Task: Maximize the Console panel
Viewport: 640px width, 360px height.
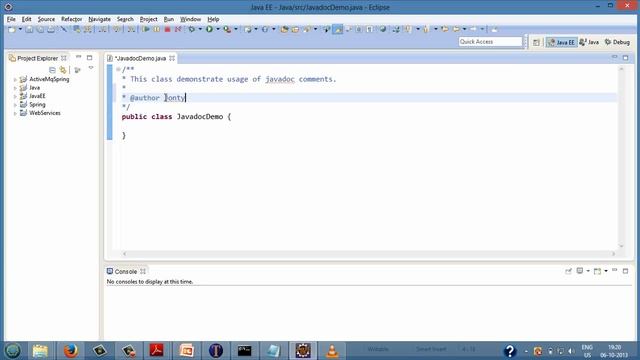Action: tap(625, 271)
